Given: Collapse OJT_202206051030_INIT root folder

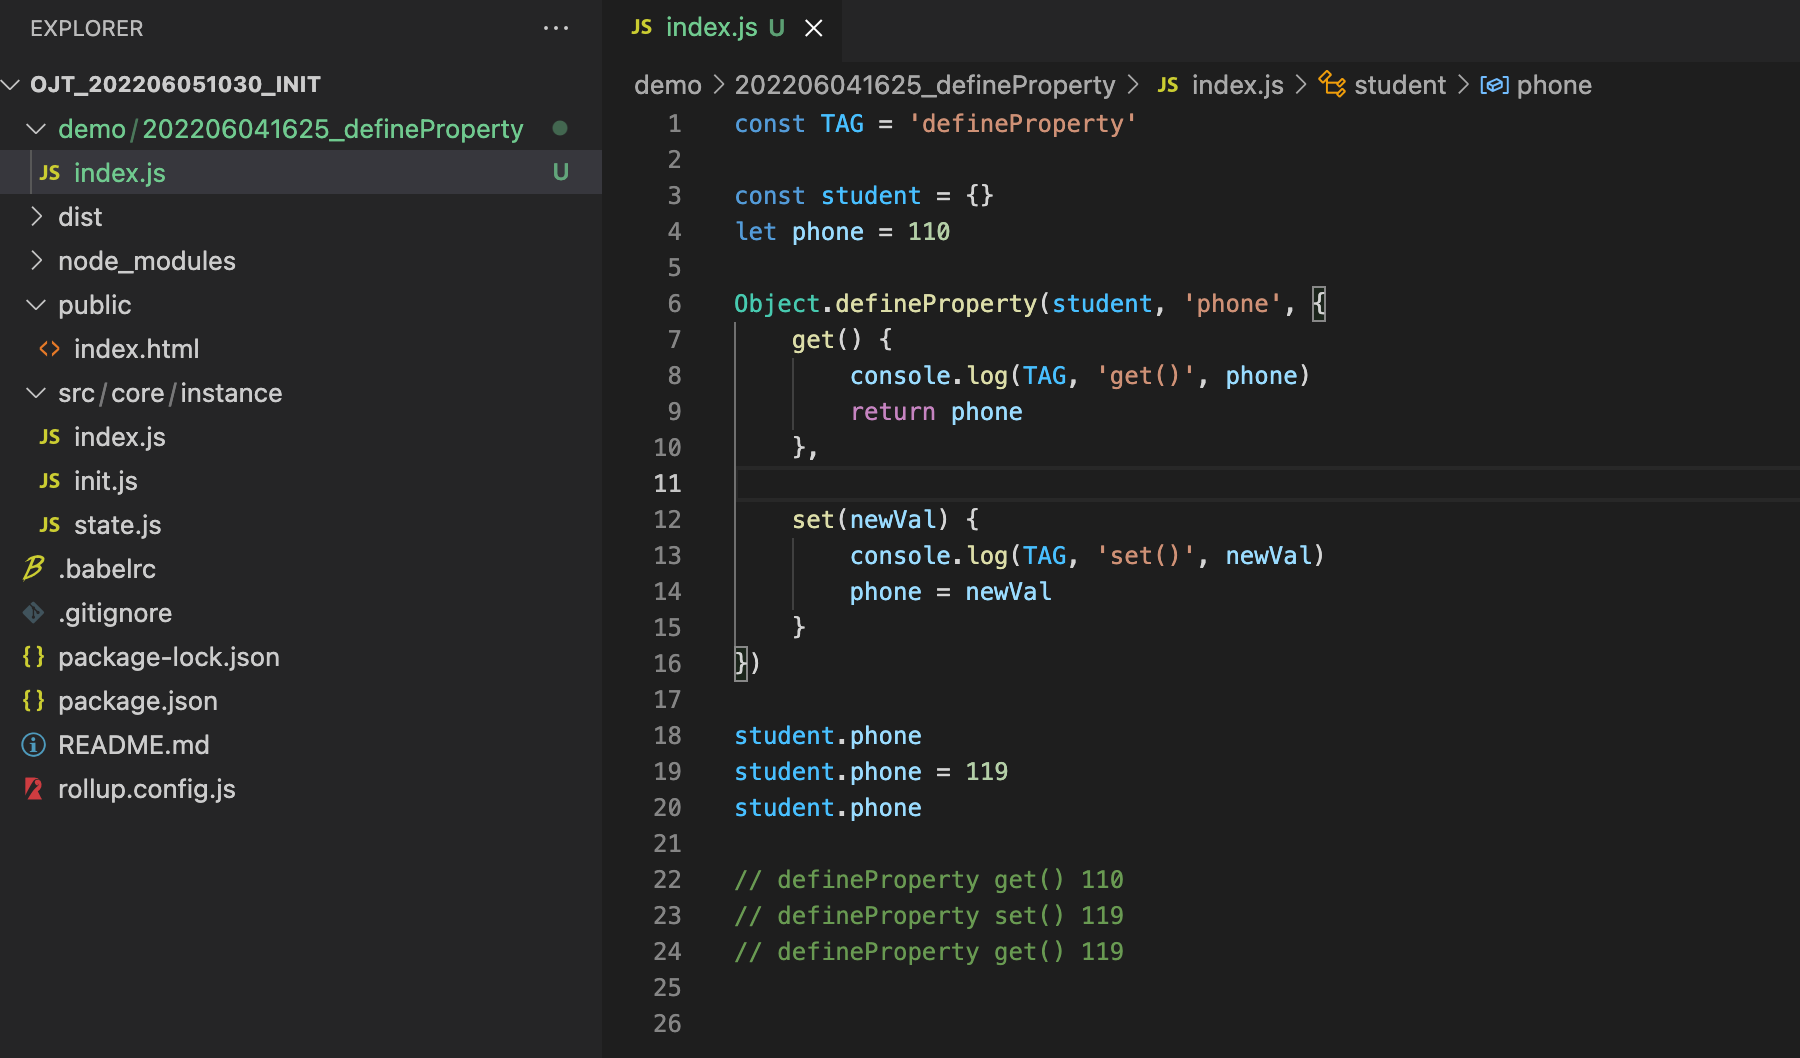Looking at the screenshot, I should point(11,84).
